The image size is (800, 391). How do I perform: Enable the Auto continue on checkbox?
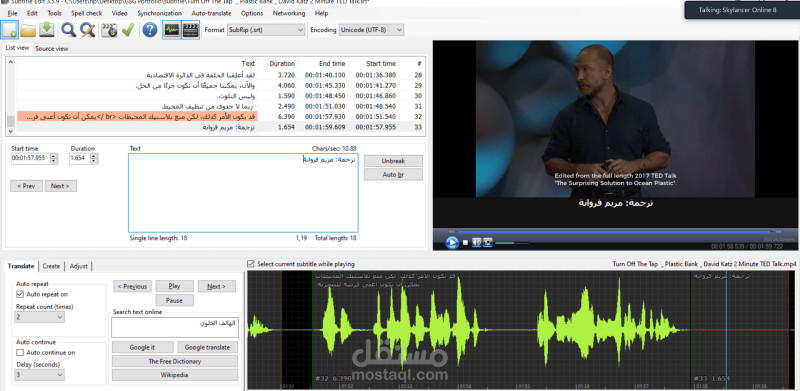pos(20,352)
